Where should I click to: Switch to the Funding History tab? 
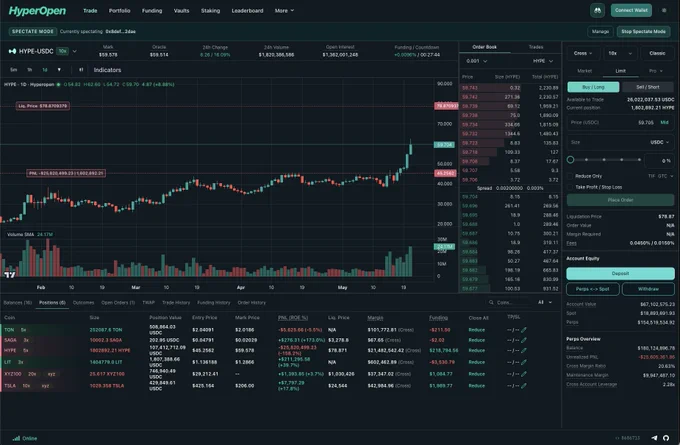(214, 302)
